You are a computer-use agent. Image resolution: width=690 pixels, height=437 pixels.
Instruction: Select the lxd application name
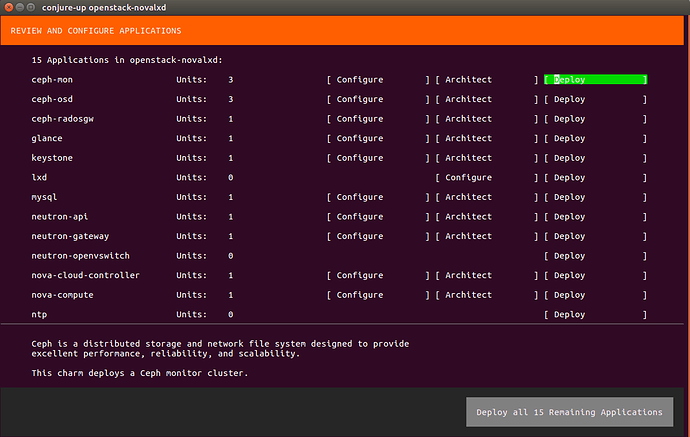(39, 178)
